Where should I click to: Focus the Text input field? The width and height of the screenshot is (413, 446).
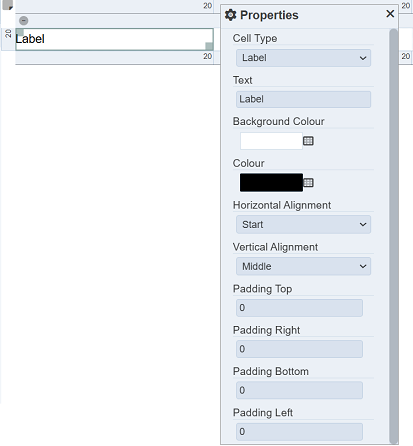pyautogui.click(x=303, y=99)
